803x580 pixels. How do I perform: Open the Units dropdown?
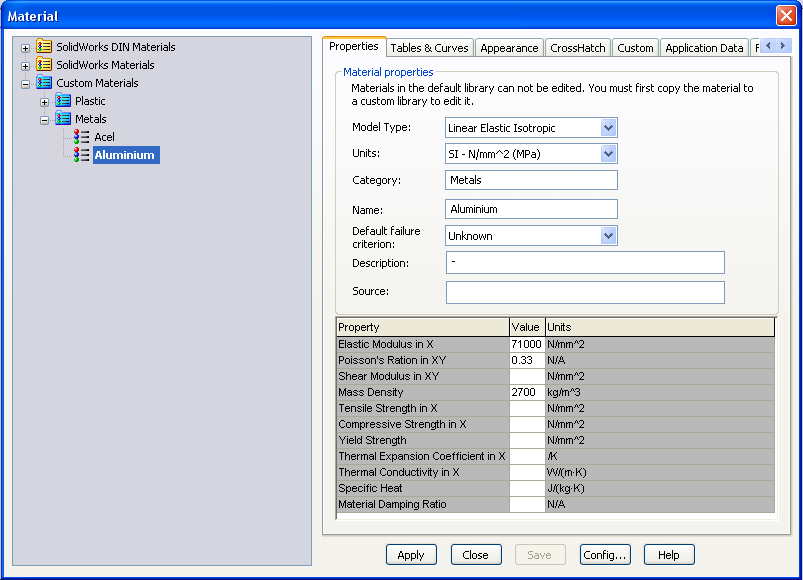click(608, 154)
